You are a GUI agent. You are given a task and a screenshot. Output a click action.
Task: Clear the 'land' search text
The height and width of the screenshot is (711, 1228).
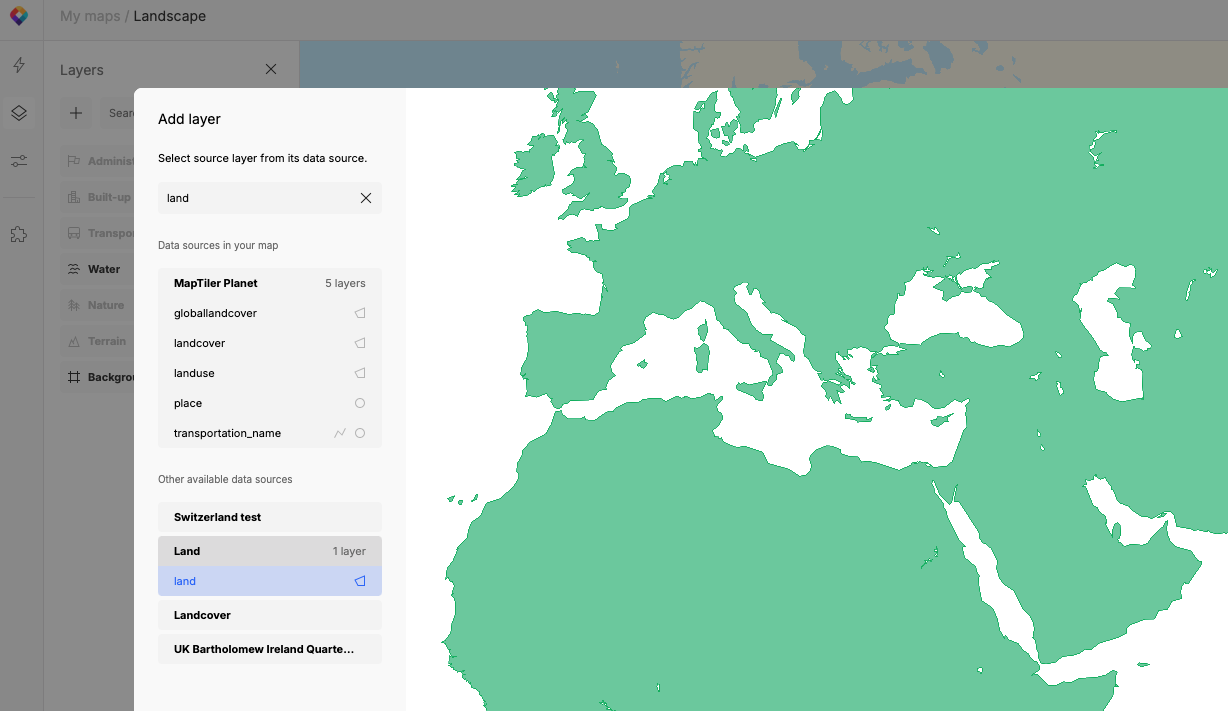(x=366, y=198)
